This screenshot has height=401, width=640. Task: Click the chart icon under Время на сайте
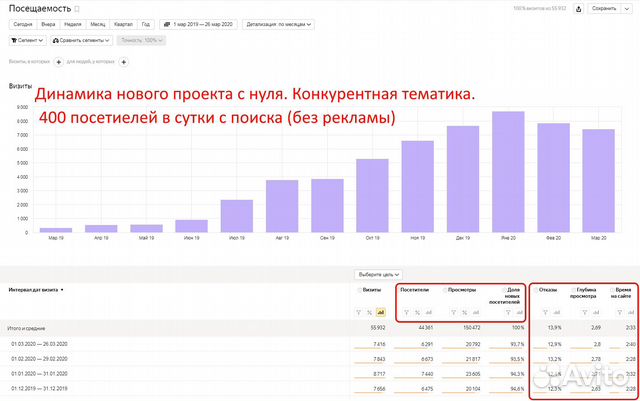[x=631, y=312]
